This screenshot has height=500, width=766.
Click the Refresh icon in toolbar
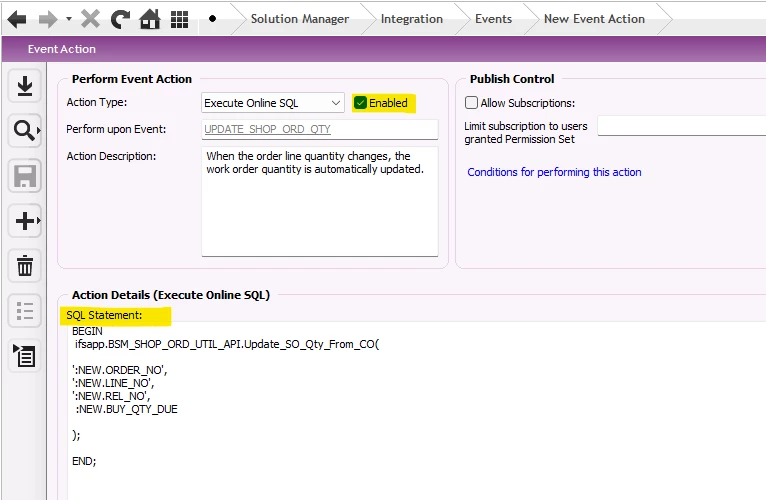(120, 20)
